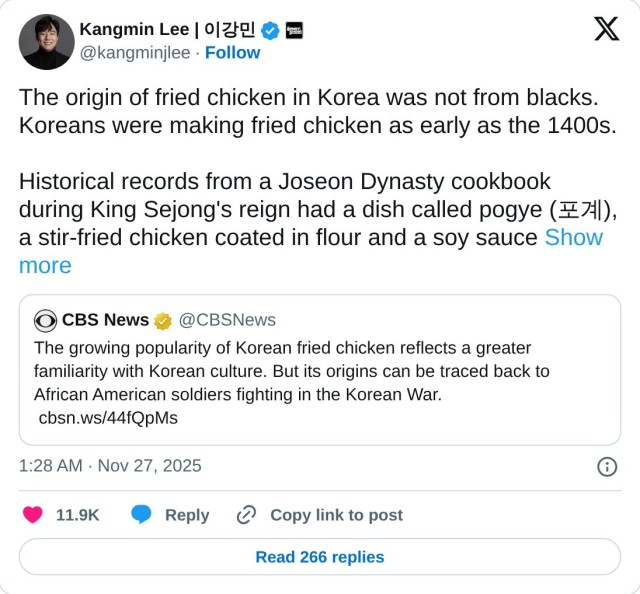
Task: Click the affiliation badge beside Kangmin Lee's name
Action: 294,30
